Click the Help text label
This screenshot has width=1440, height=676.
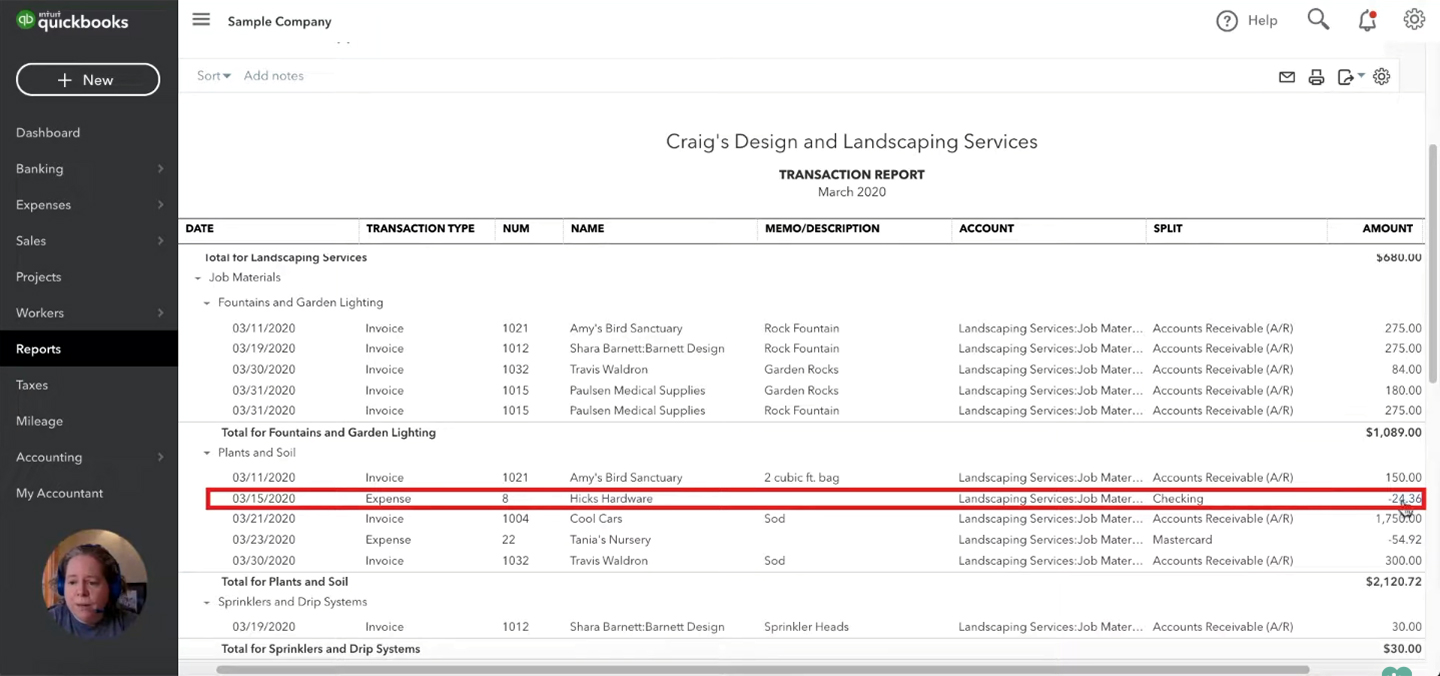1262,21
